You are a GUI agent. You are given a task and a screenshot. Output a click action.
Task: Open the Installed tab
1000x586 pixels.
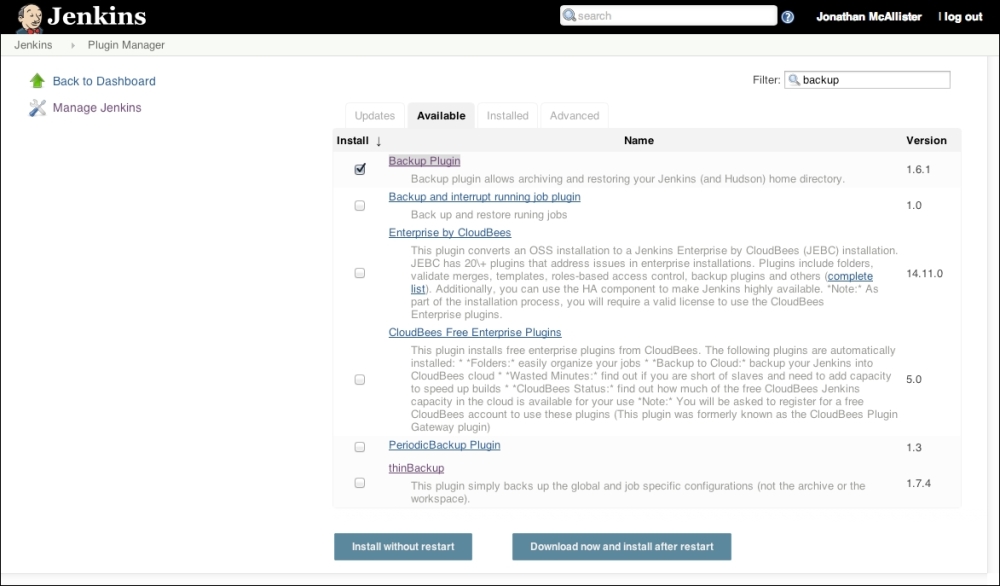pos(508,115)
